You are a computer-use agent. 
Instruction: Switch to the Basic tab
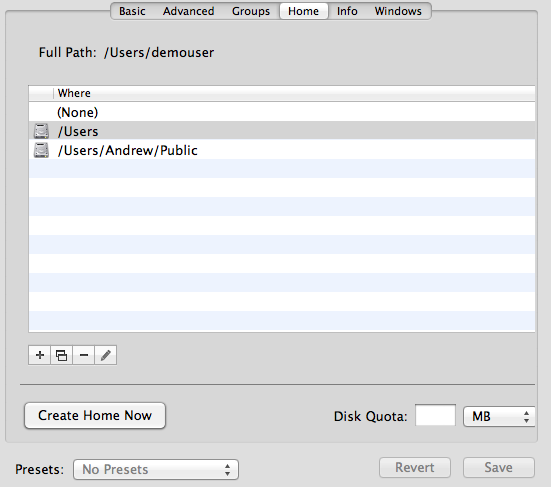132,11
